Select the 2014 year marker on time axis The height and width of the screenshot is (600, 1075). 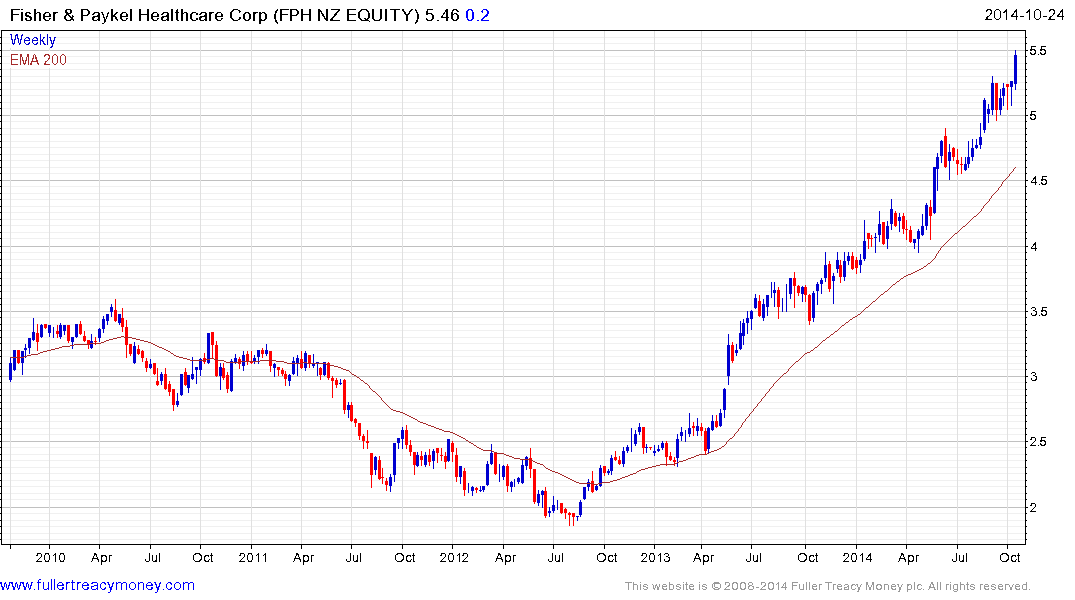pos(857,558)
